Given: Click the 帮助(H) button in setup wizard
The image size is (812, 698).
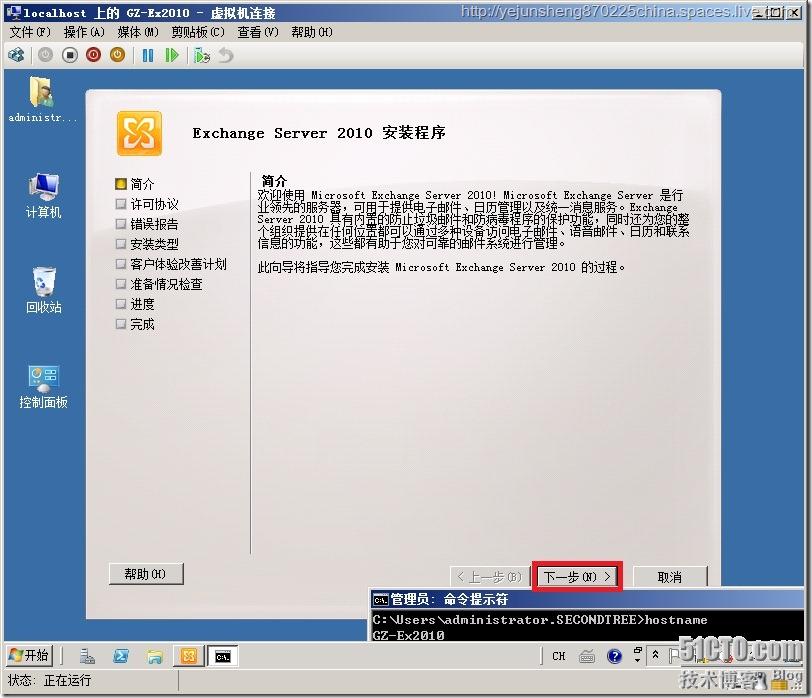Looking at the screenshot, I should (x=146, y=574).
